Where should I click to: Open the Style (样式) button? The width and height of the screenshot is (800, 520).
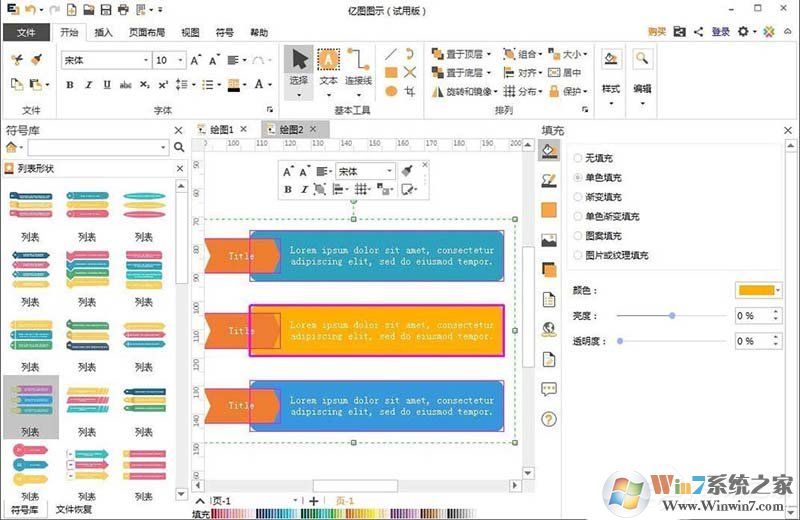coord(611,77)
